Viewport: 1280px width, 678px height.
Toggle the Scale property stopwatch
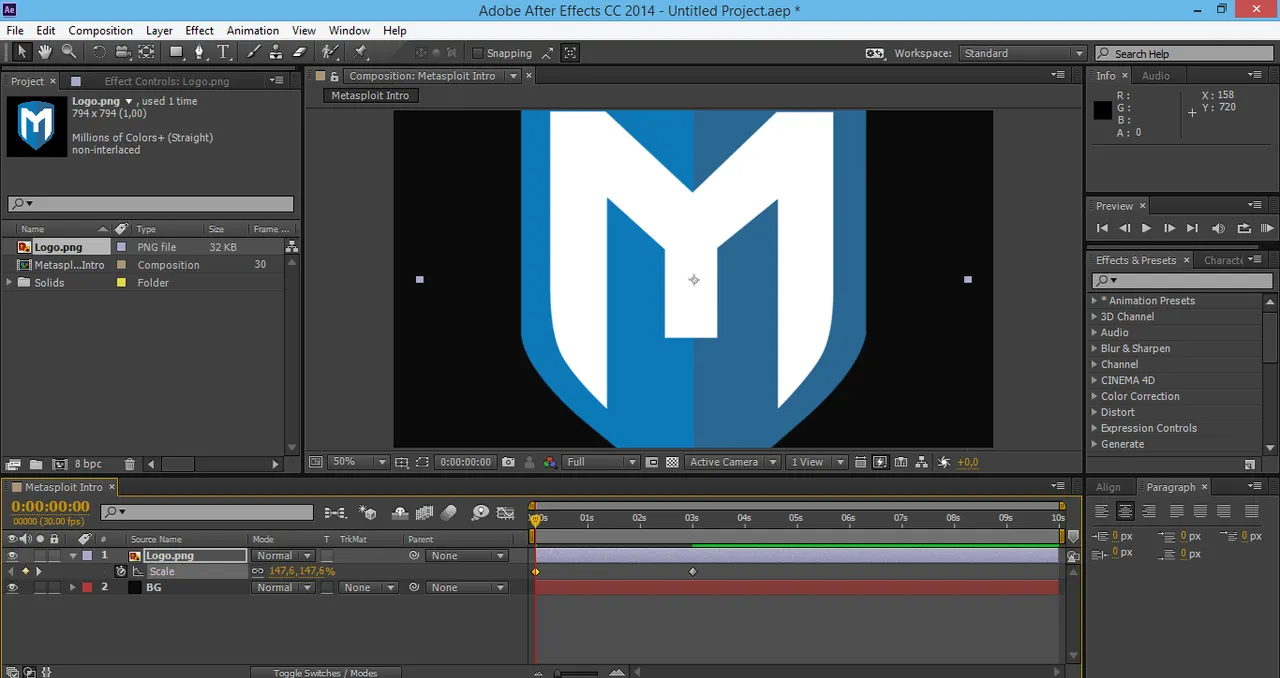point(121,572)
